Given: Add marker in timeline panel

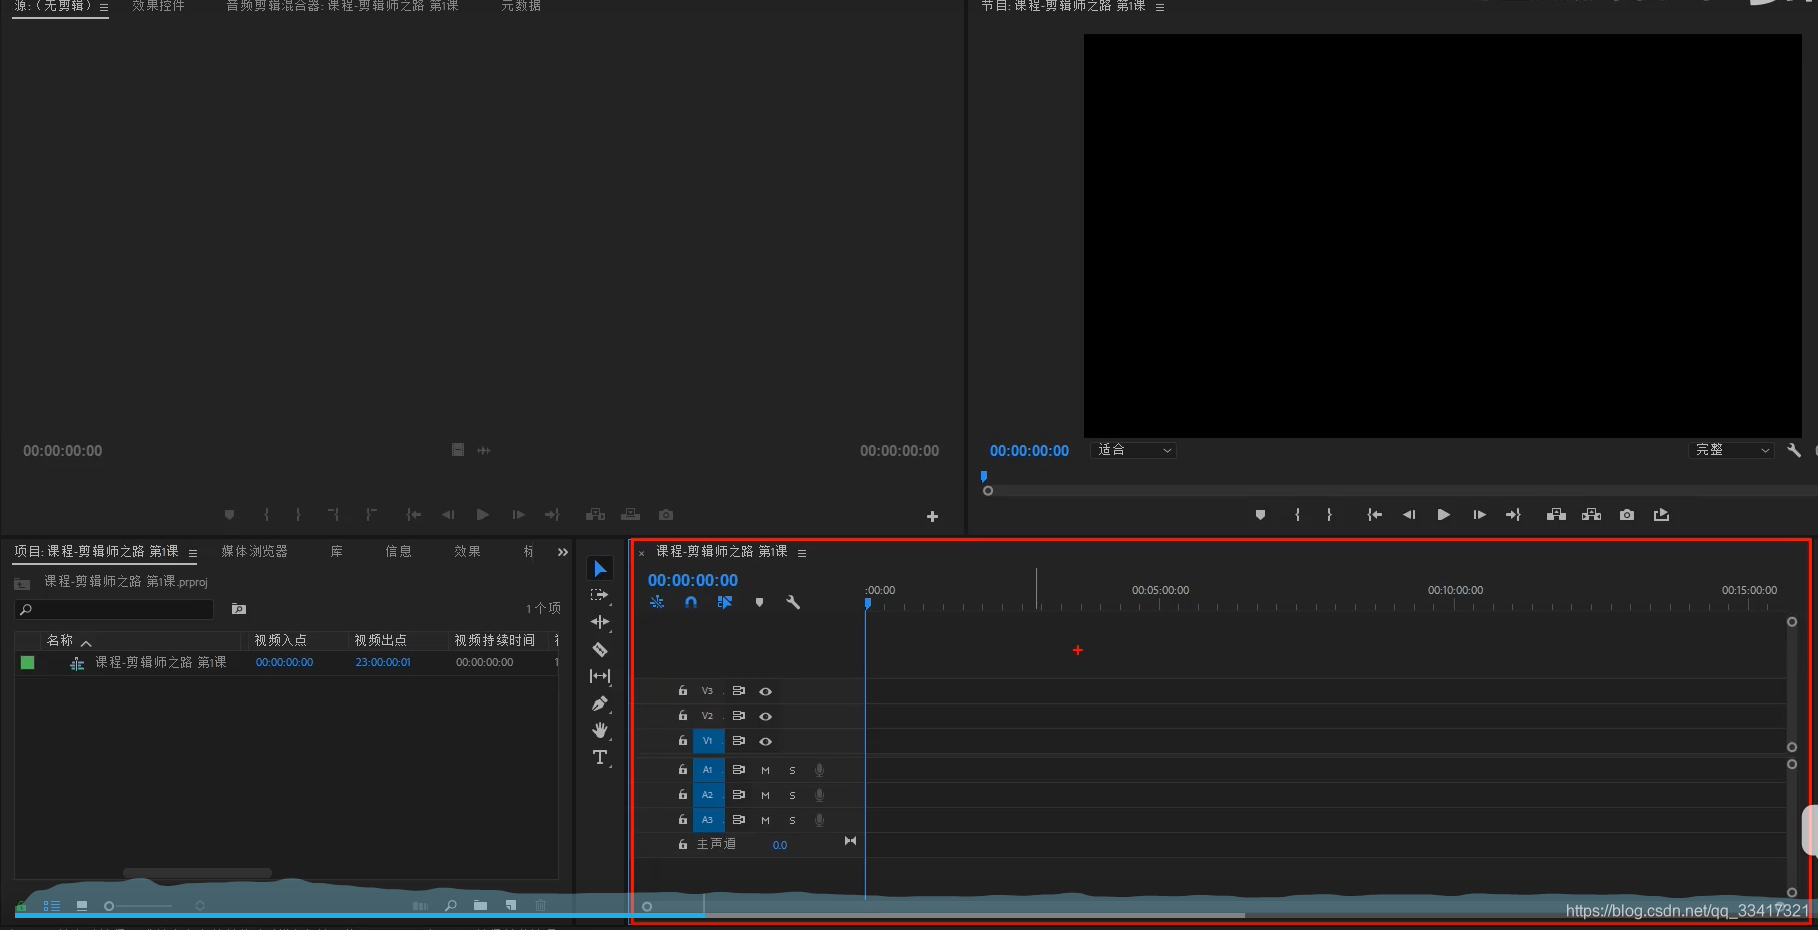Looking at the screenshot, I should tap(759, 602).
